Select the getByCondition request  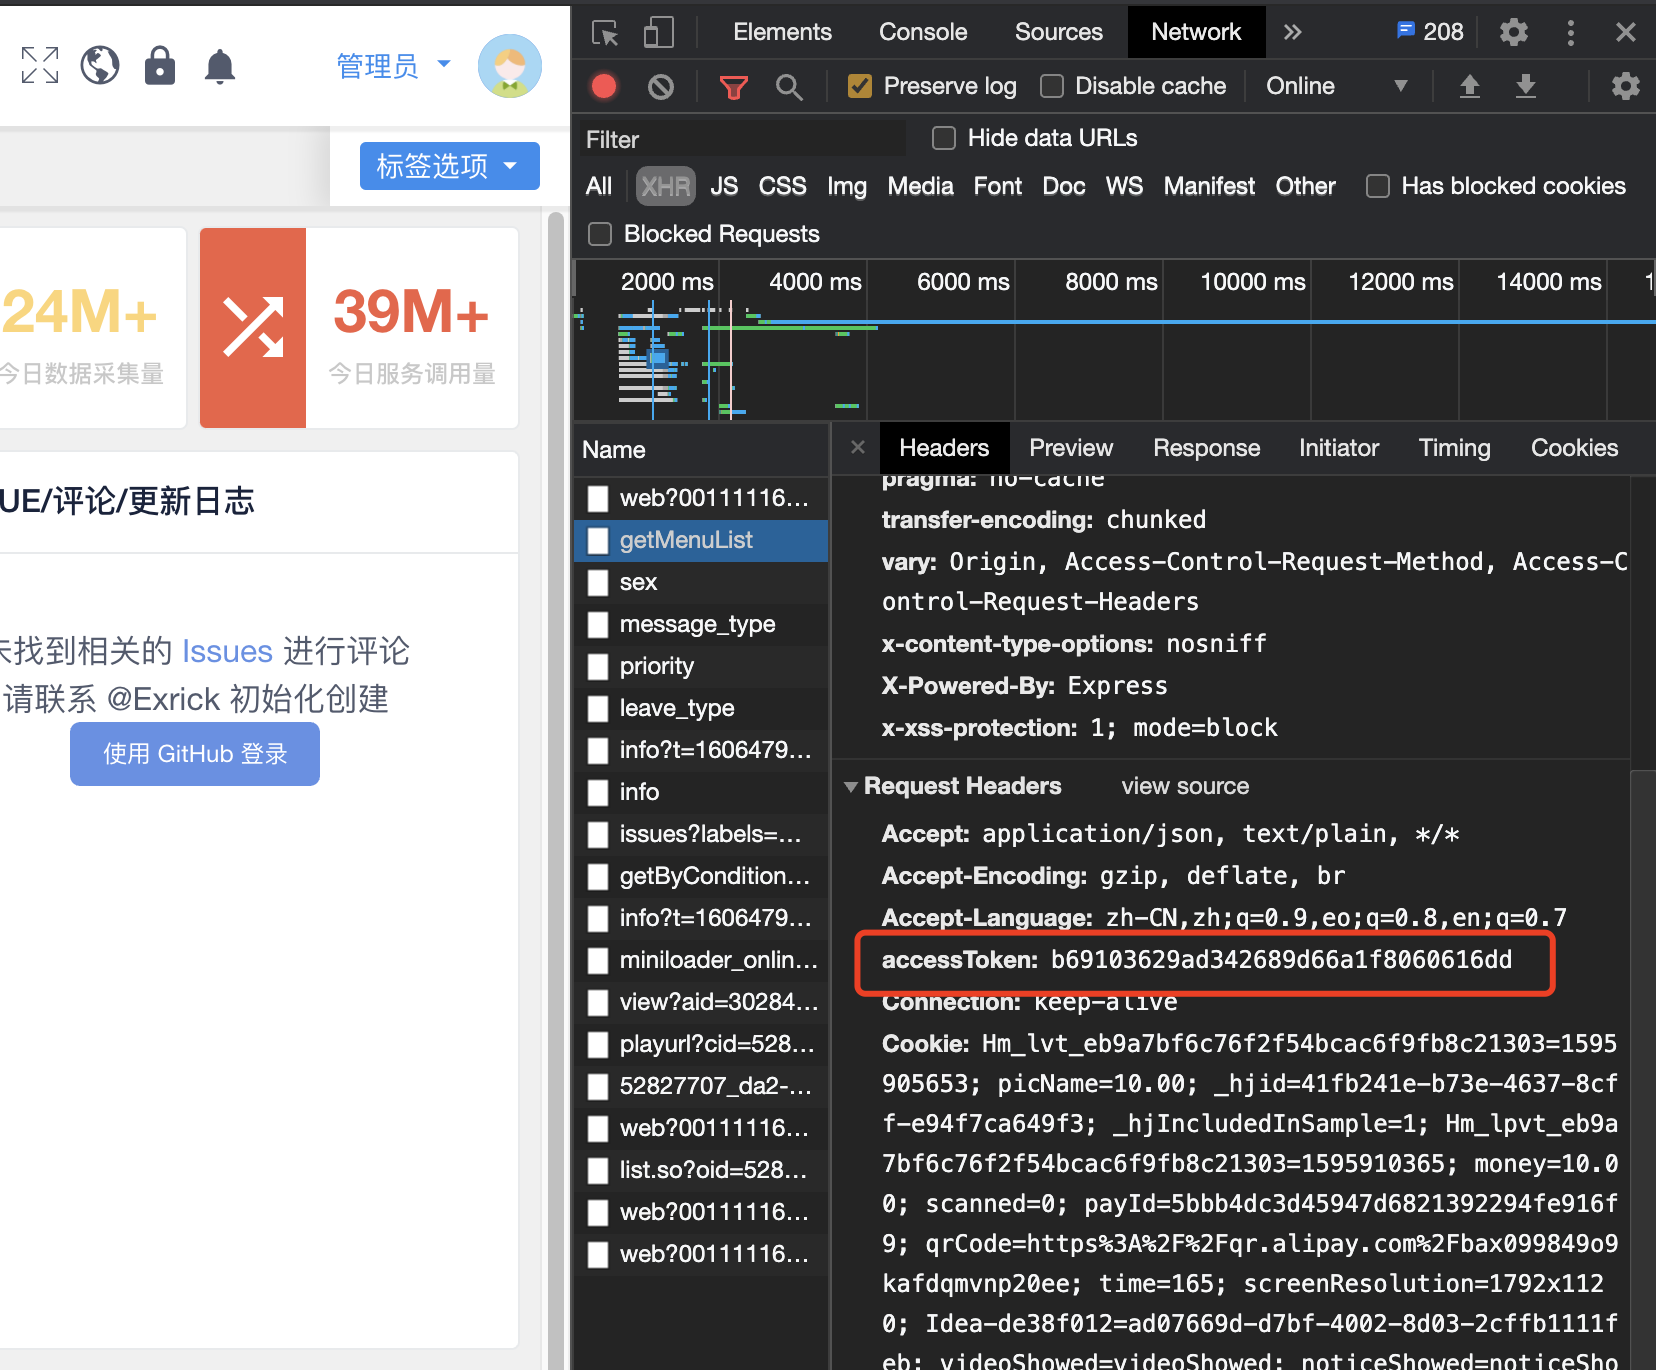[x=701, y=876]
